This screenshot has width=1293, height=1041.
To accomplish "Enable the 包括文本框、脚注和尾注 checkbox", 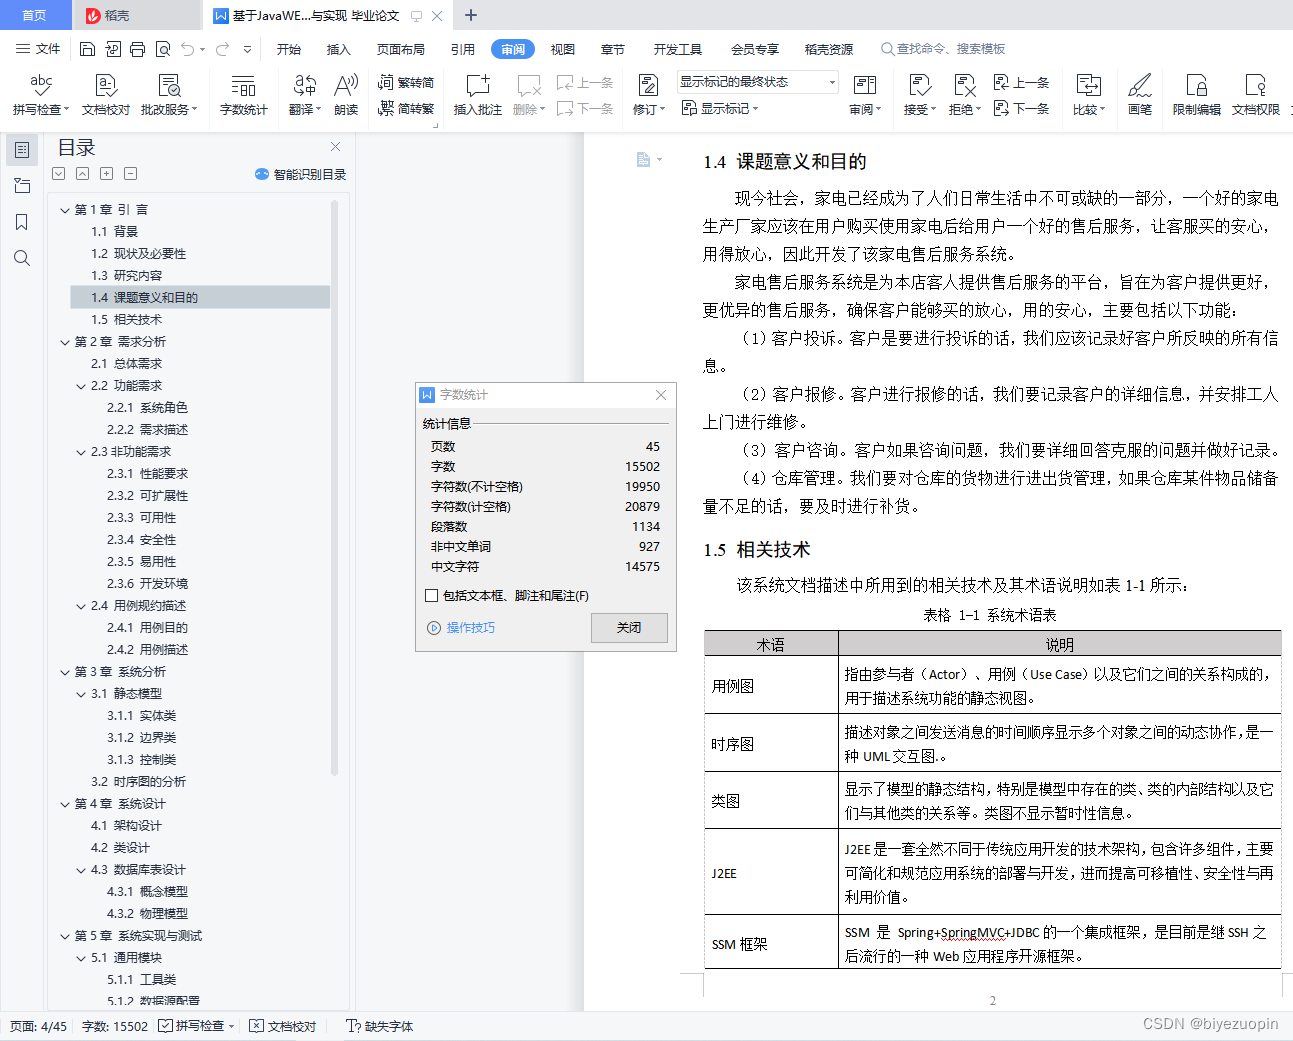I will 432,595.
